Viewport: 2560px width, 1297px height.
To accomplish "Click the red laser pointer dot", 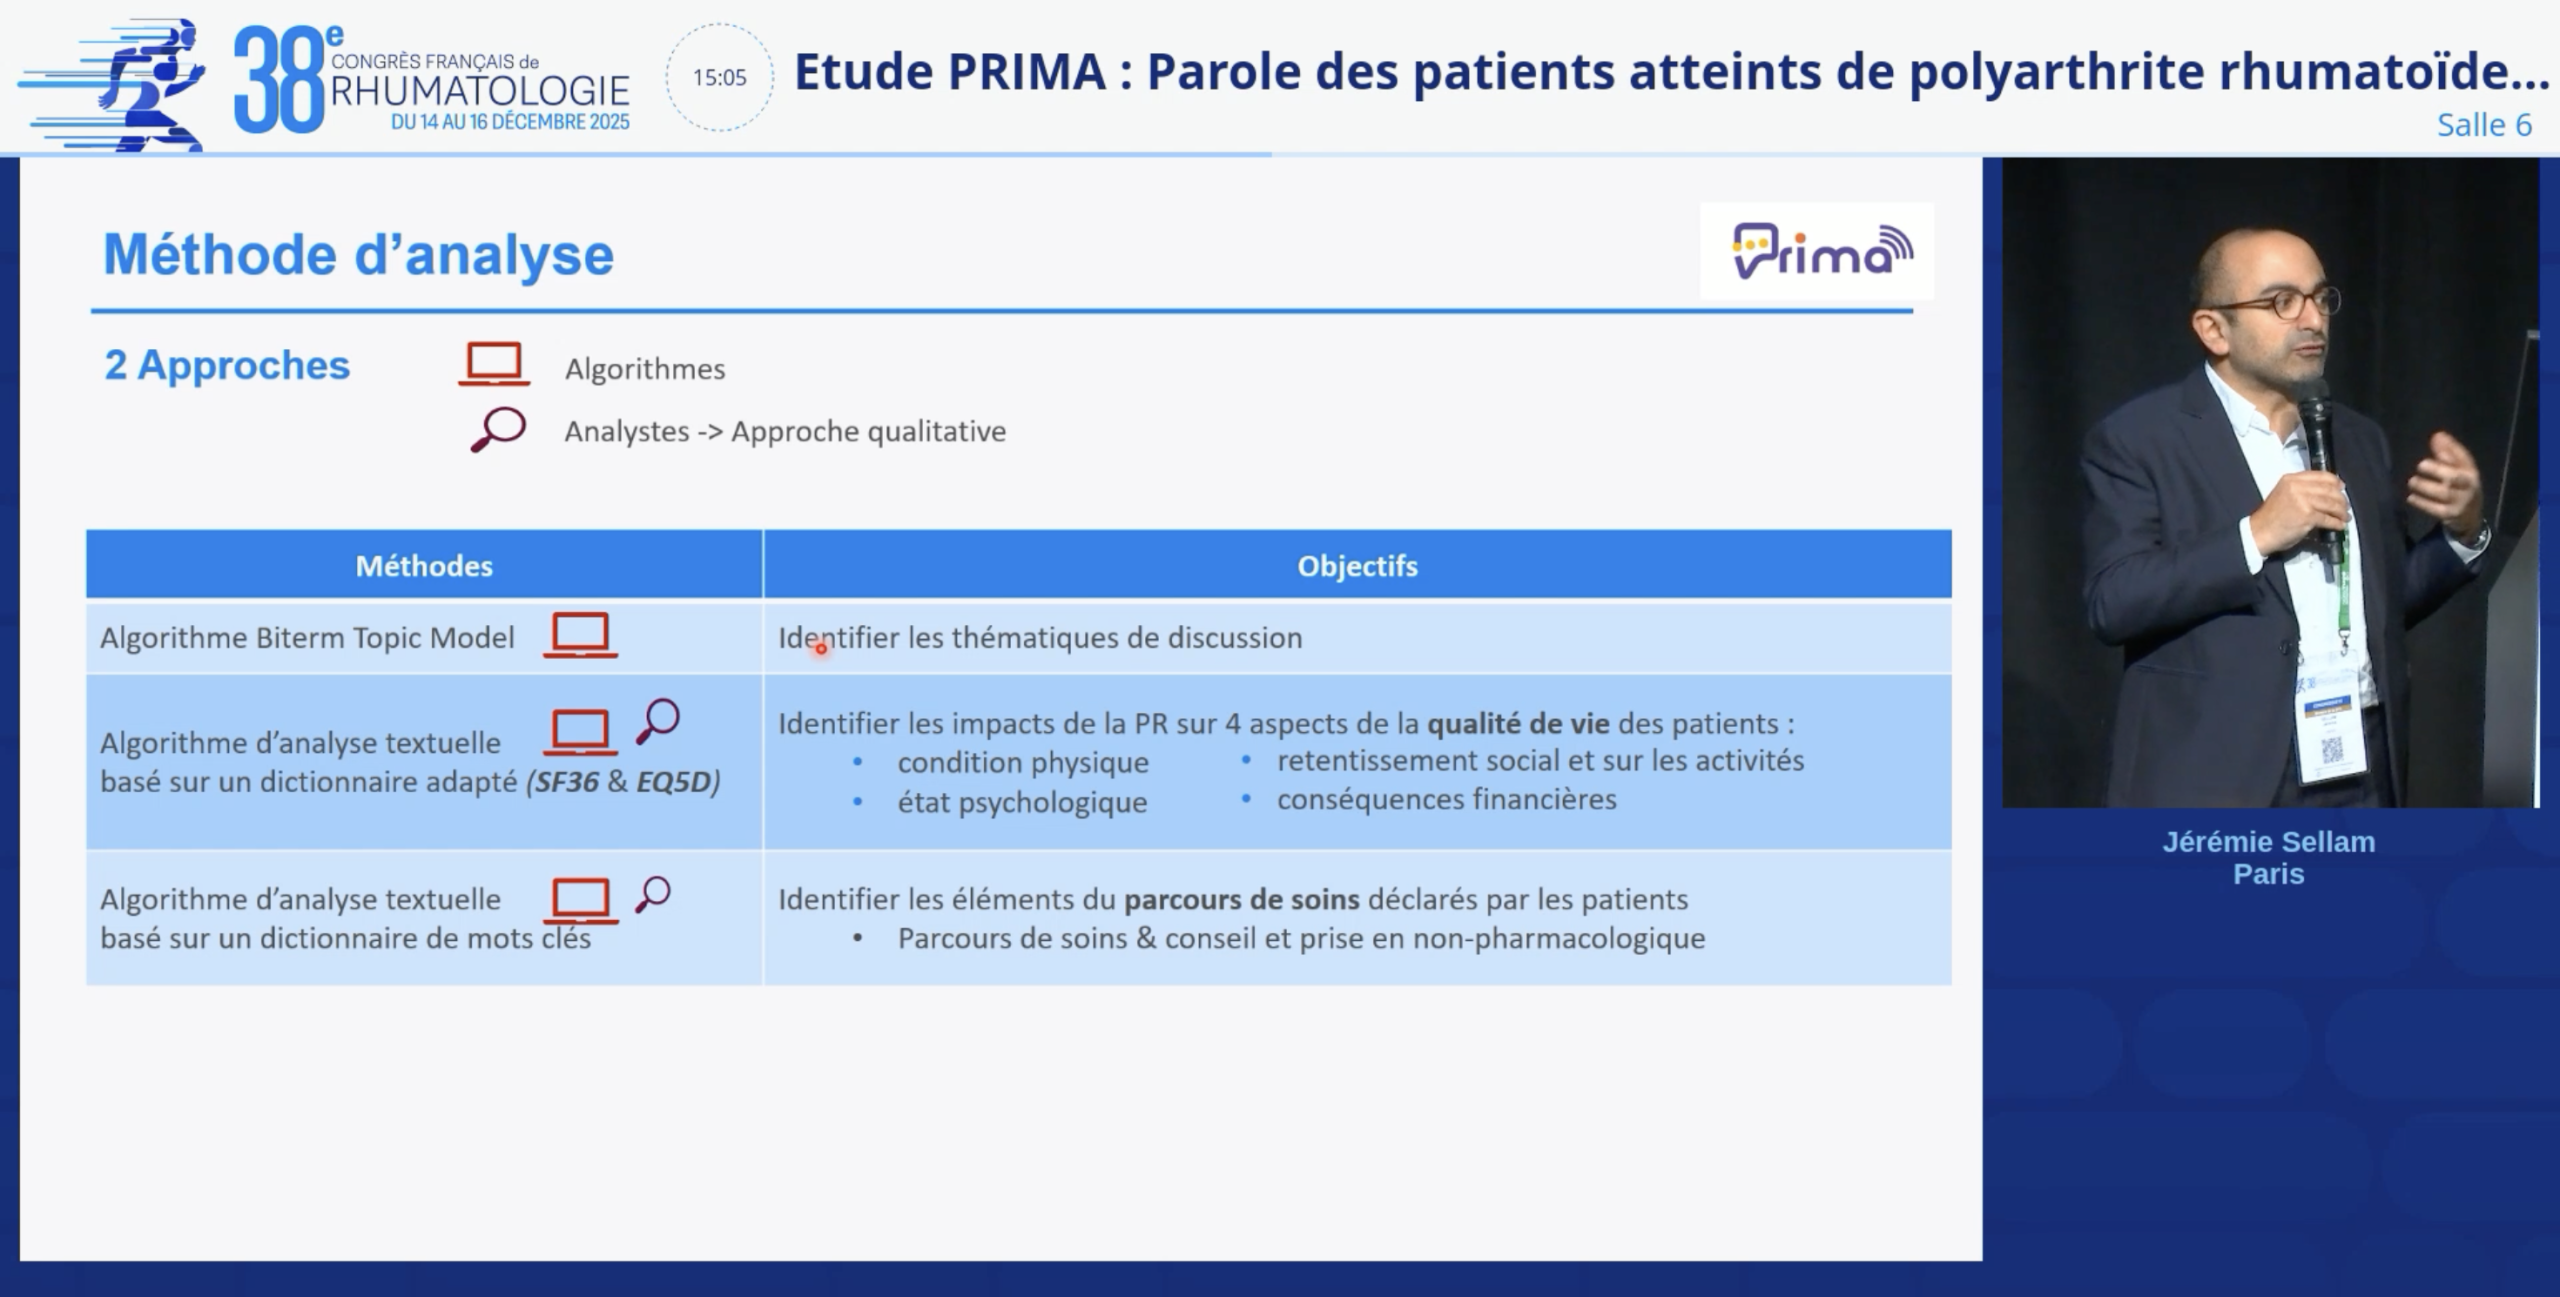I will click(x=821, y=649).
